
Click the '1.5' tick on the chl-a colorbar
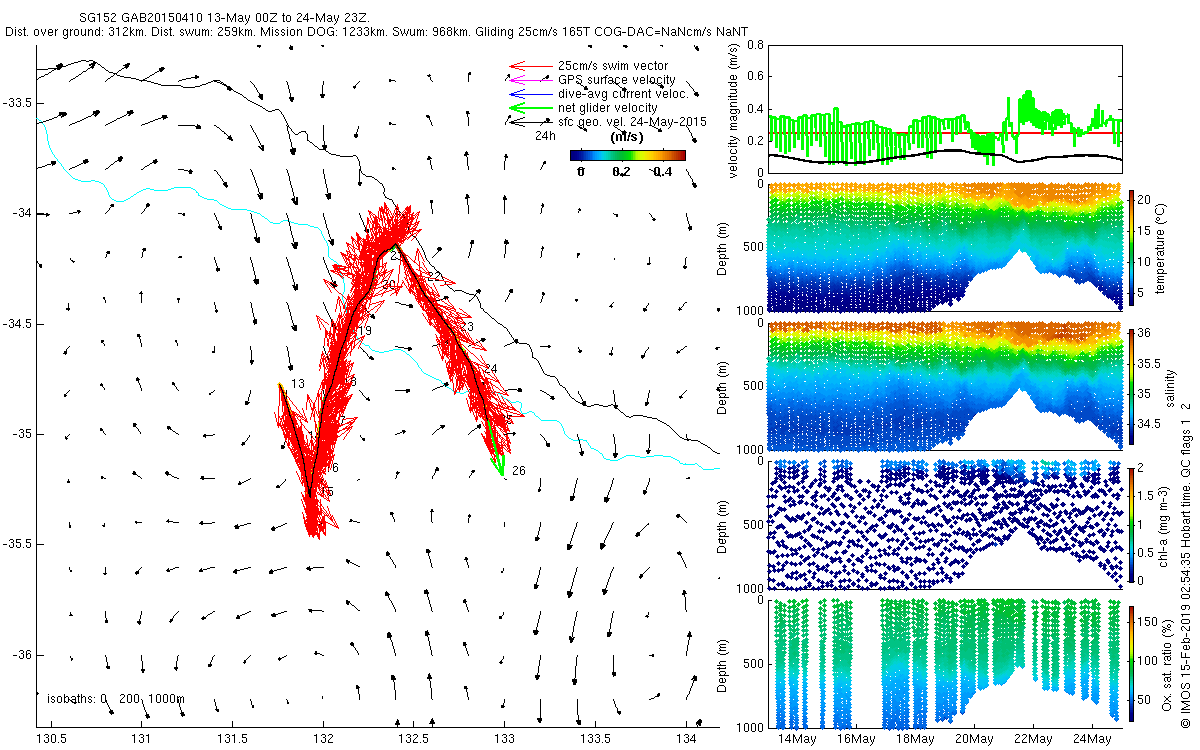1147,495
